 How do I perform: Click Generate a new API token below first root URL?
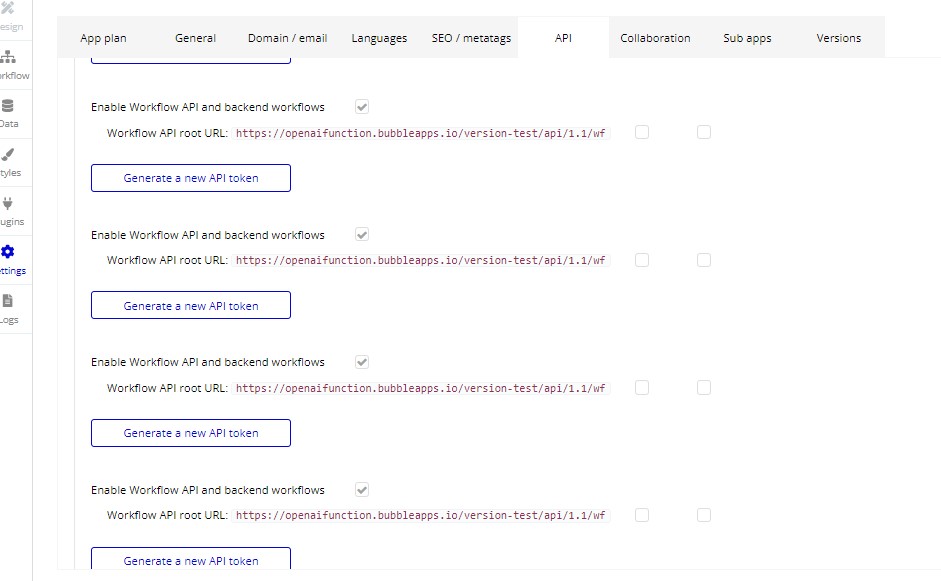click(x=191, y=178)
